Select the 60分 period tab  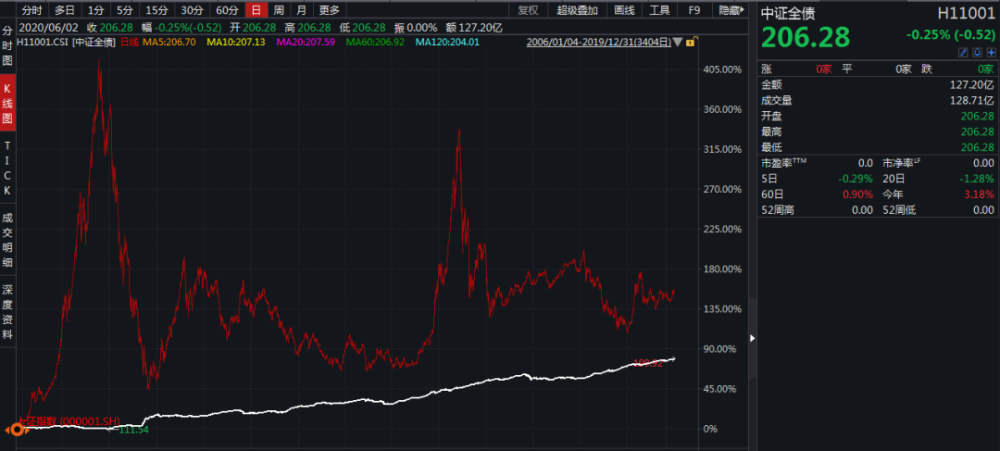pyautogui.click(x=228, y=10)
